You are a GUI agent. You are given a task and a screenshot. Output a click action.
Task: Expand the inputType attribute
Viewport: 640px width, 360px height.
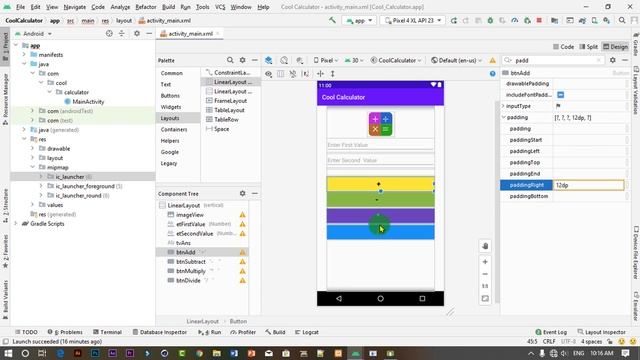(504, 106)
